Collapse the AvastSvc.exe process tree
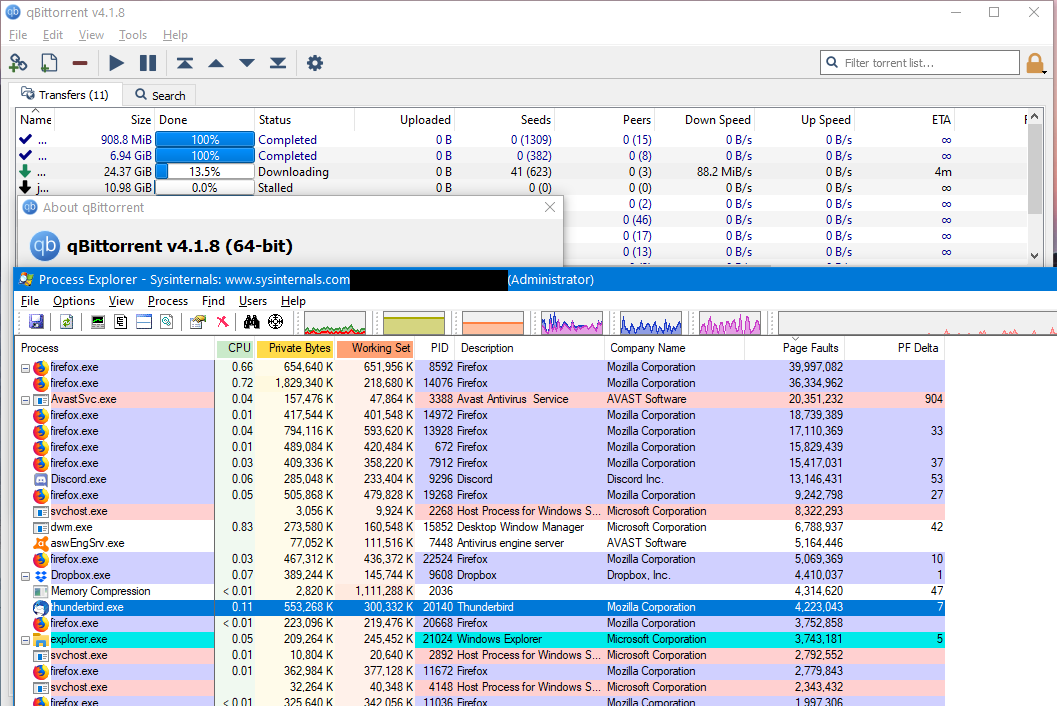Image resolution: width=1057 pixels, height=706 pixels. (25, 400)
